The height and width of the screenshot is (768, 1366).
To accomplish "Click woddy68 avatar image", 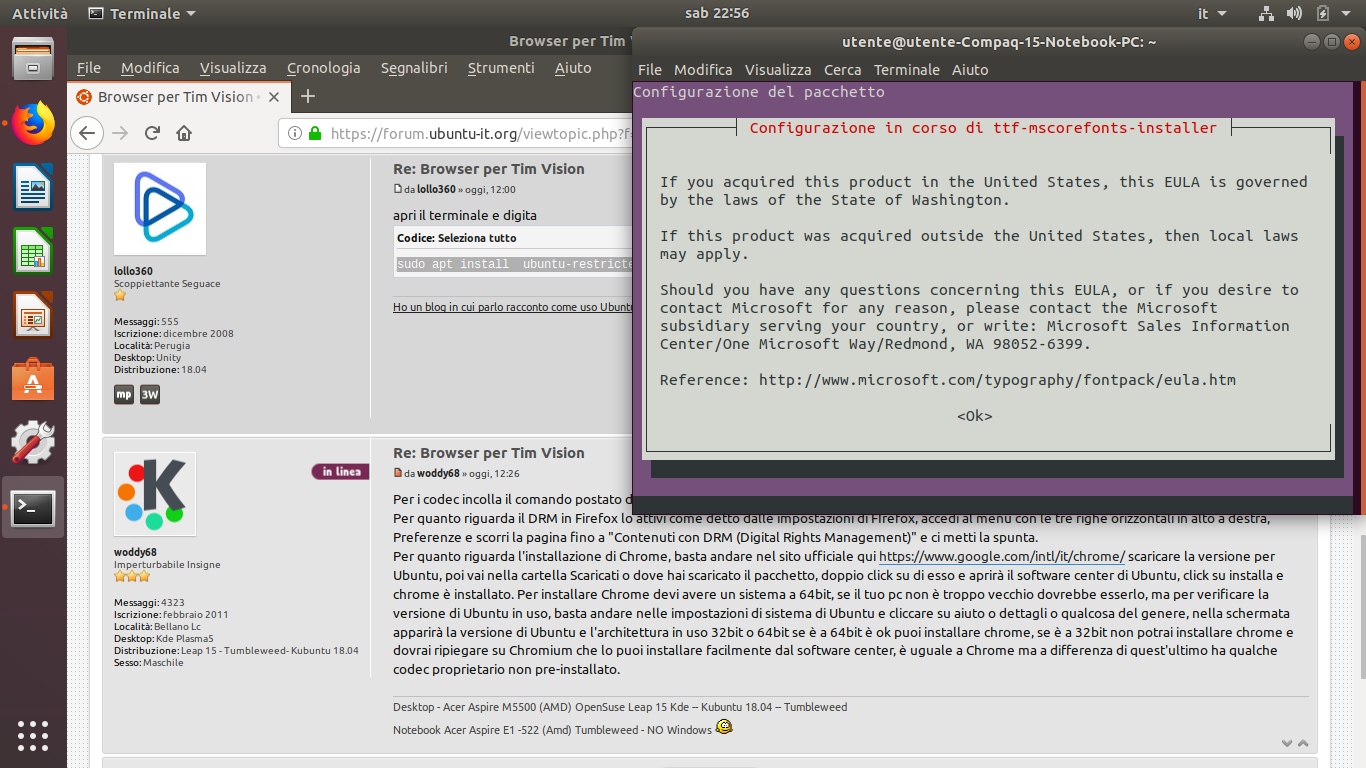I will point(155,494).
